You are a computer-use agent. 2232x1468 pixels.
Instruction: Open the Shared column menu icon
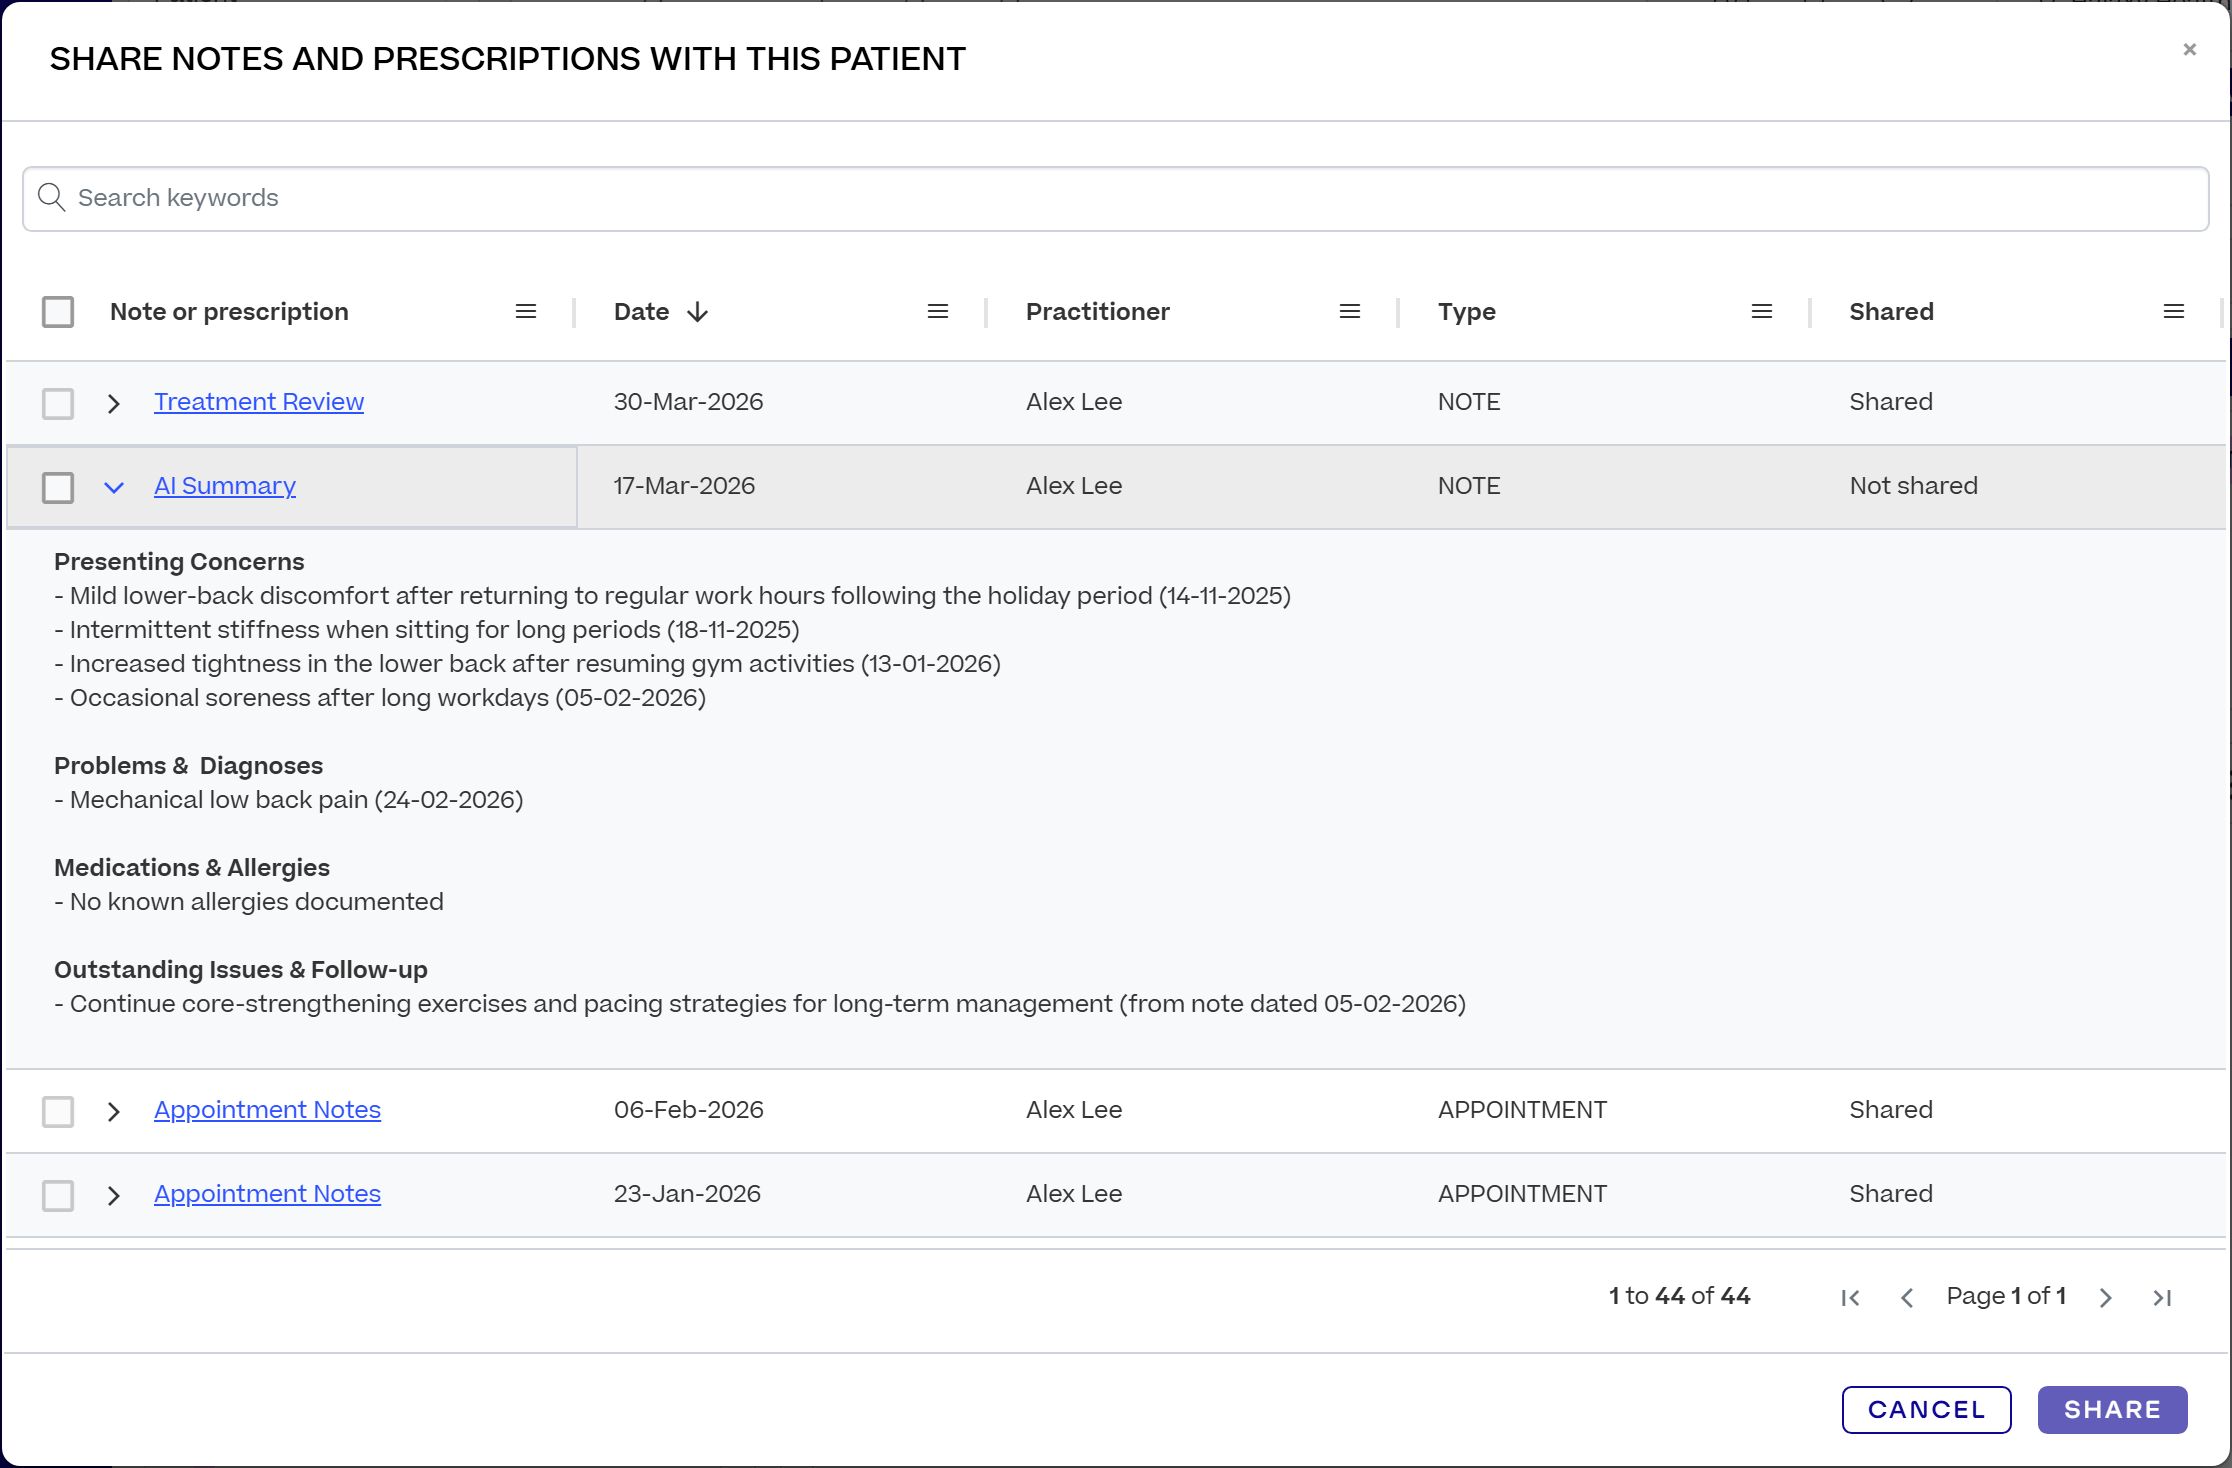pos(2174,312)
